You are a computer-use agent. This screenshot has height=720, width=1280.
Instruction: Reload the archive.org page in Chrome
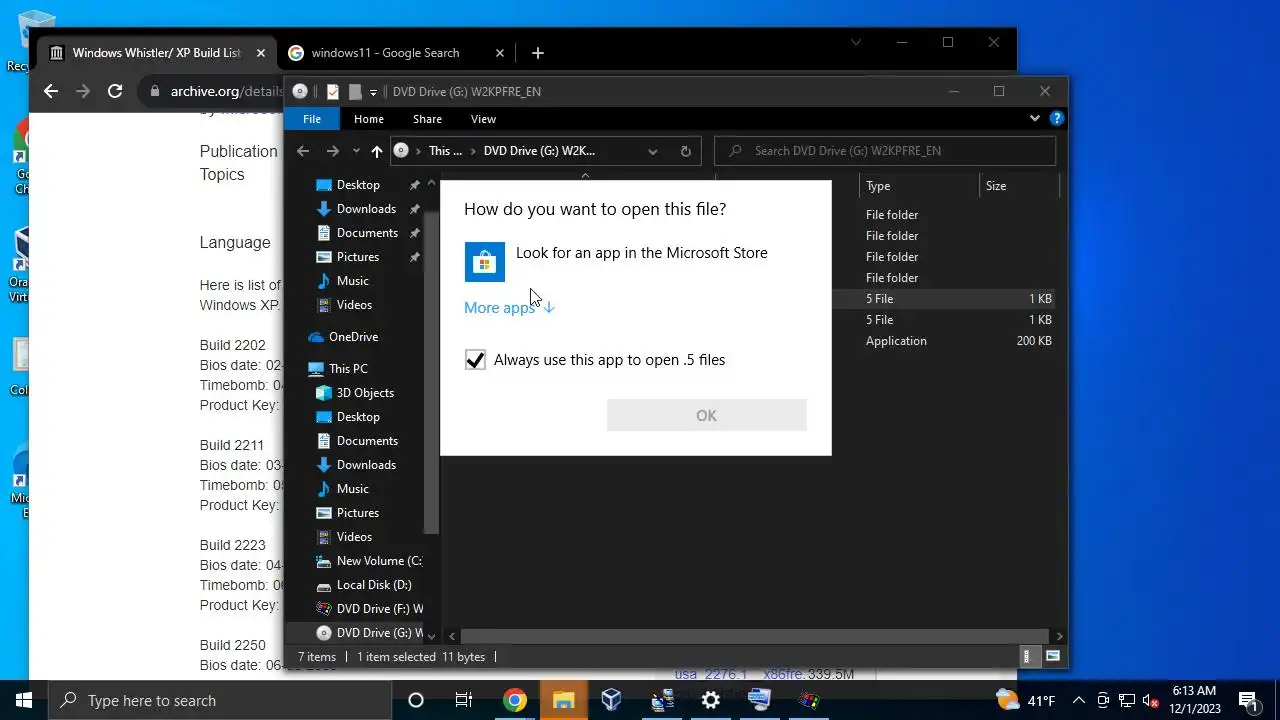115,91
